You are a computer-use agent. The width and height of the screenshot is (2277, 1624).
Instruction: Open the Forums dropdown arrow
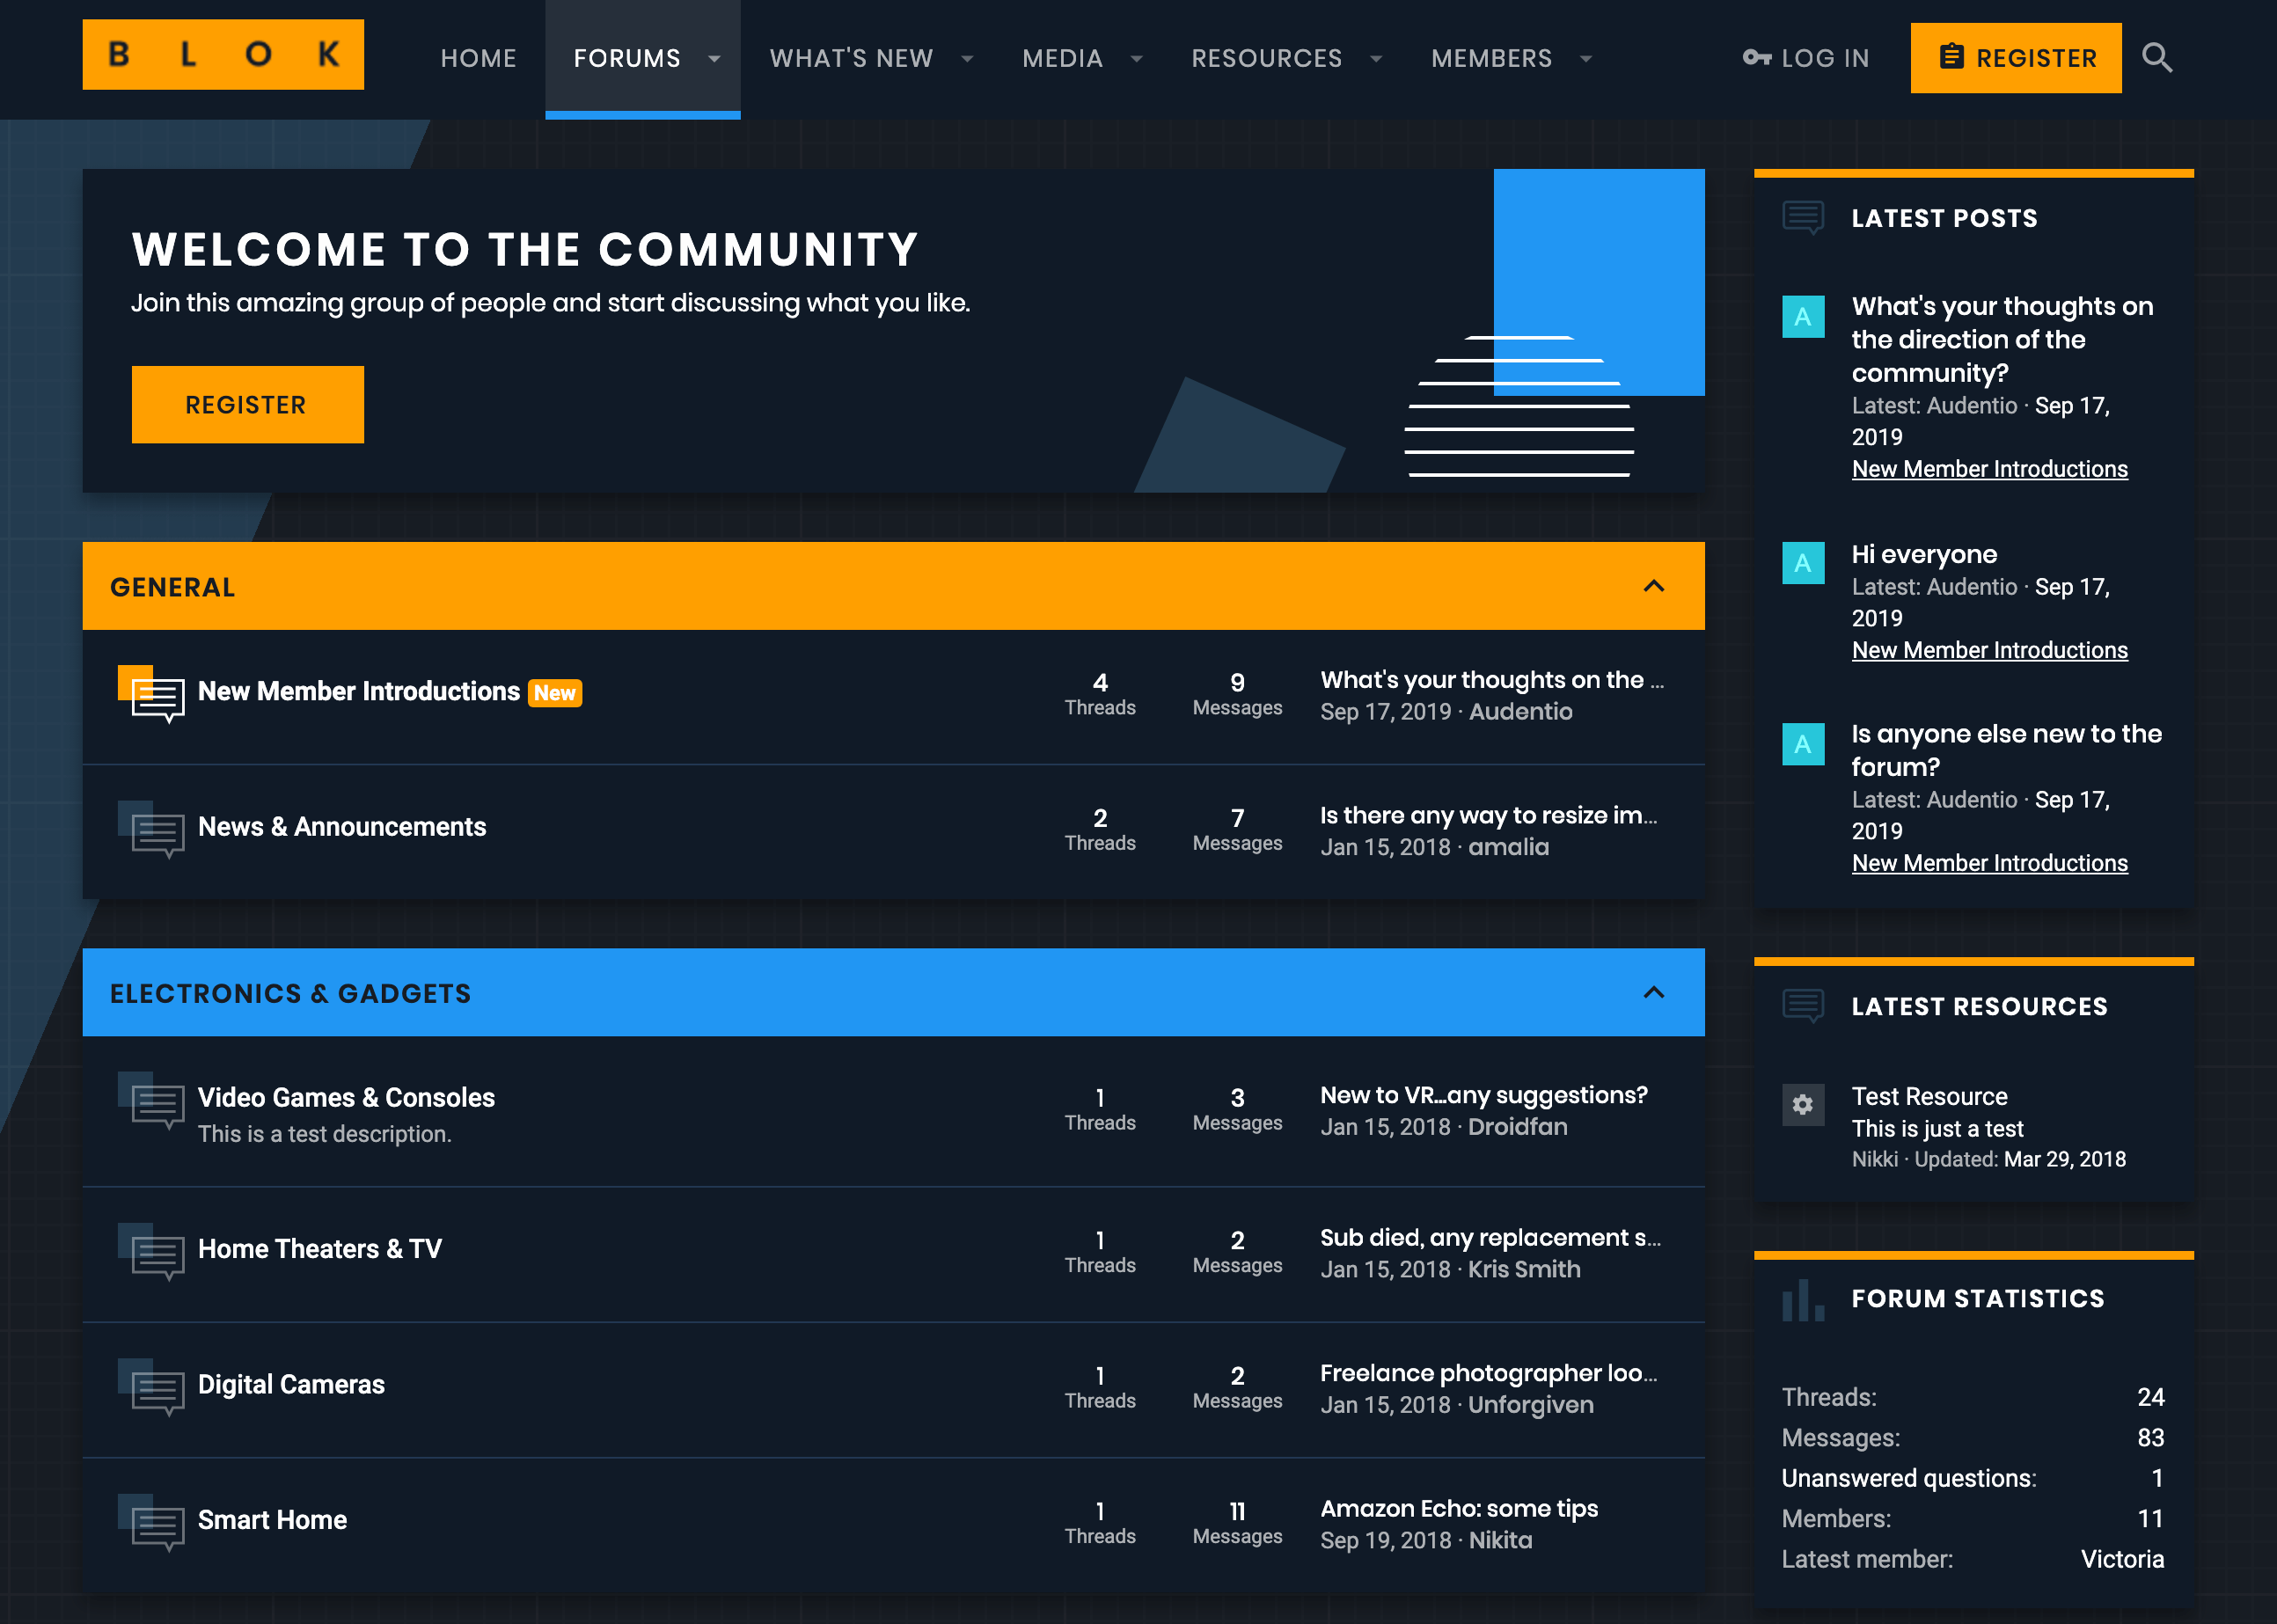(x=714, y=59)
